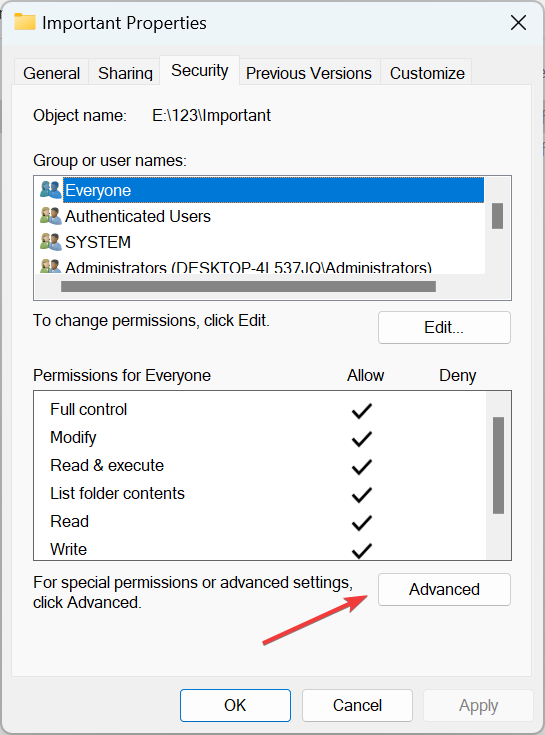Screen dimensions: 545x735
Task: Confirm with the OK button
Action: [x=235, y=705]
